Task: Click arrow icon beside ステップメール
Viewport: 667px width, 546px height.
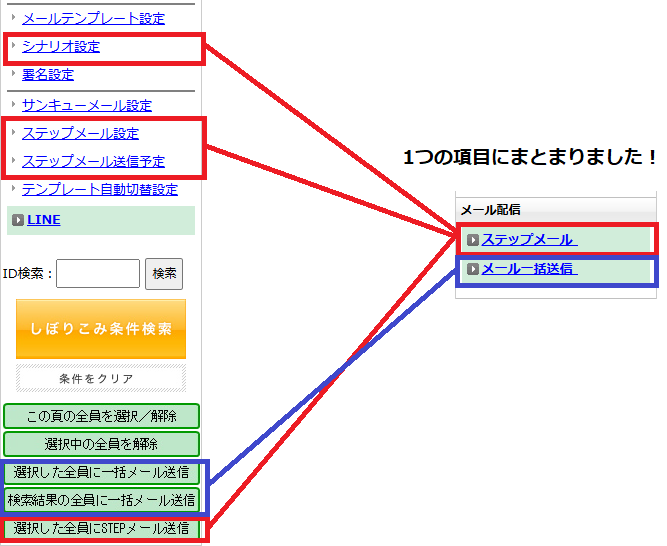Action: pyautogui.click(x=473, y=240)
